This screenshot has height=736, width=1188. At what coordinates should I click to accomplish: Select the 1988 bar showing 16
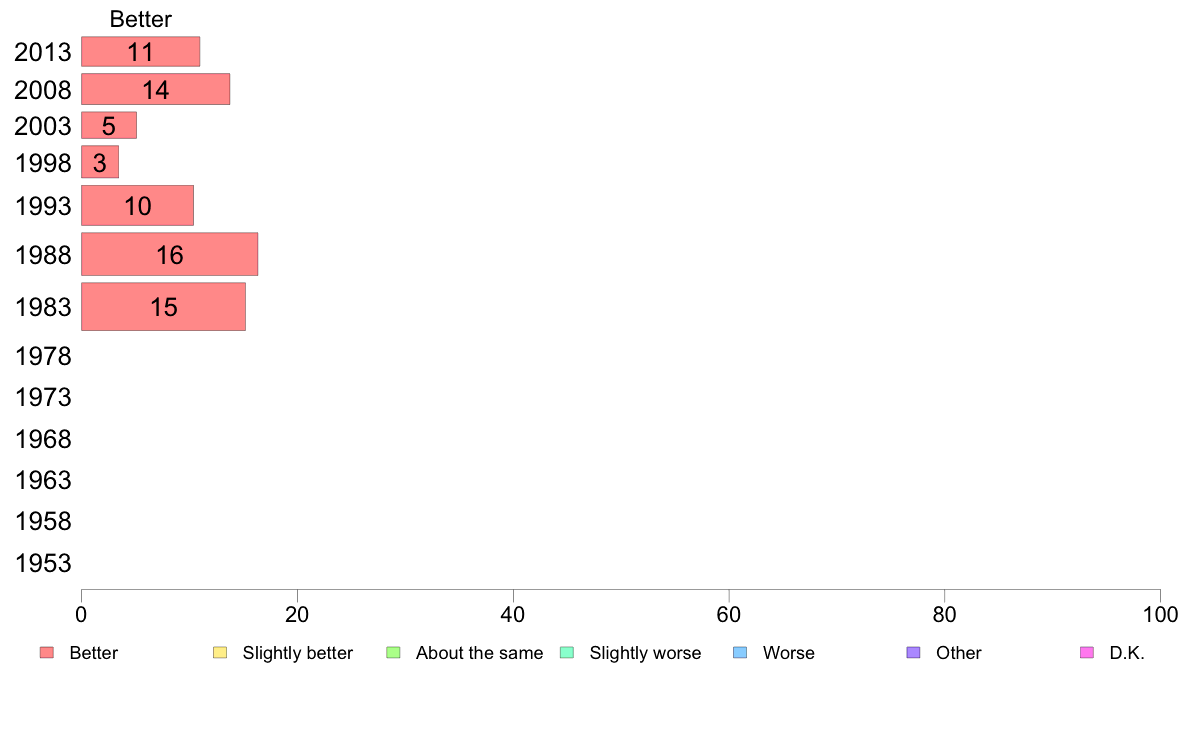(170, 254)
